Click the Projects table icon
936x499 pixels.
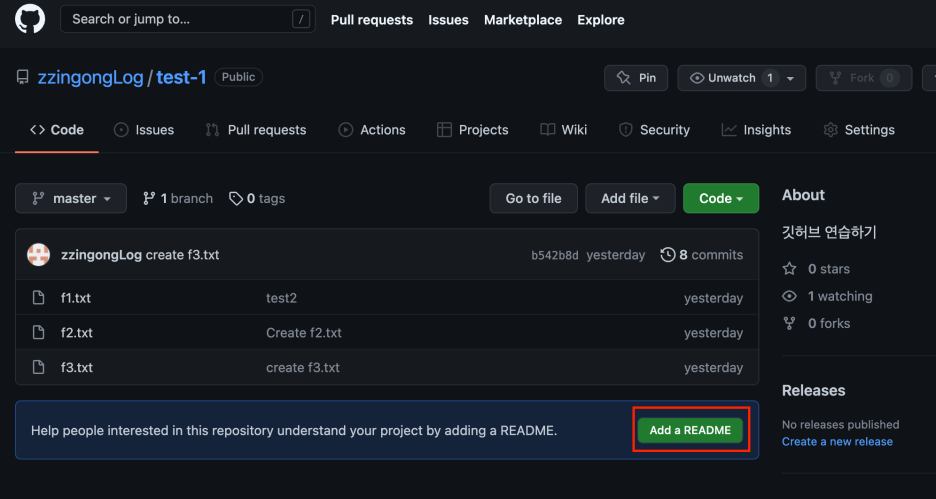(444, 130)
